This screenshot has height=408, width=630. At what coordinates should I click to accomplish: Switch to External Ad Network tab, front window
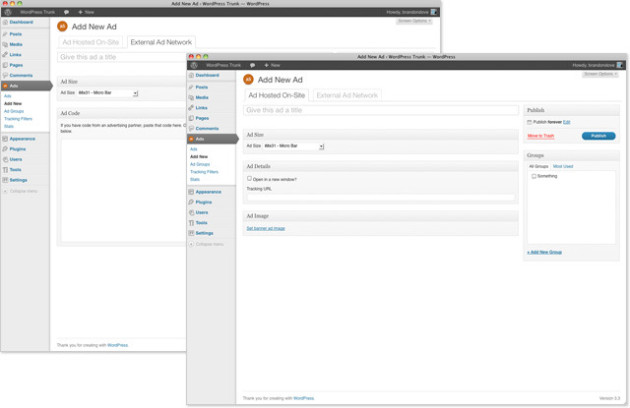pyautogui.click(x=347, y=95)
